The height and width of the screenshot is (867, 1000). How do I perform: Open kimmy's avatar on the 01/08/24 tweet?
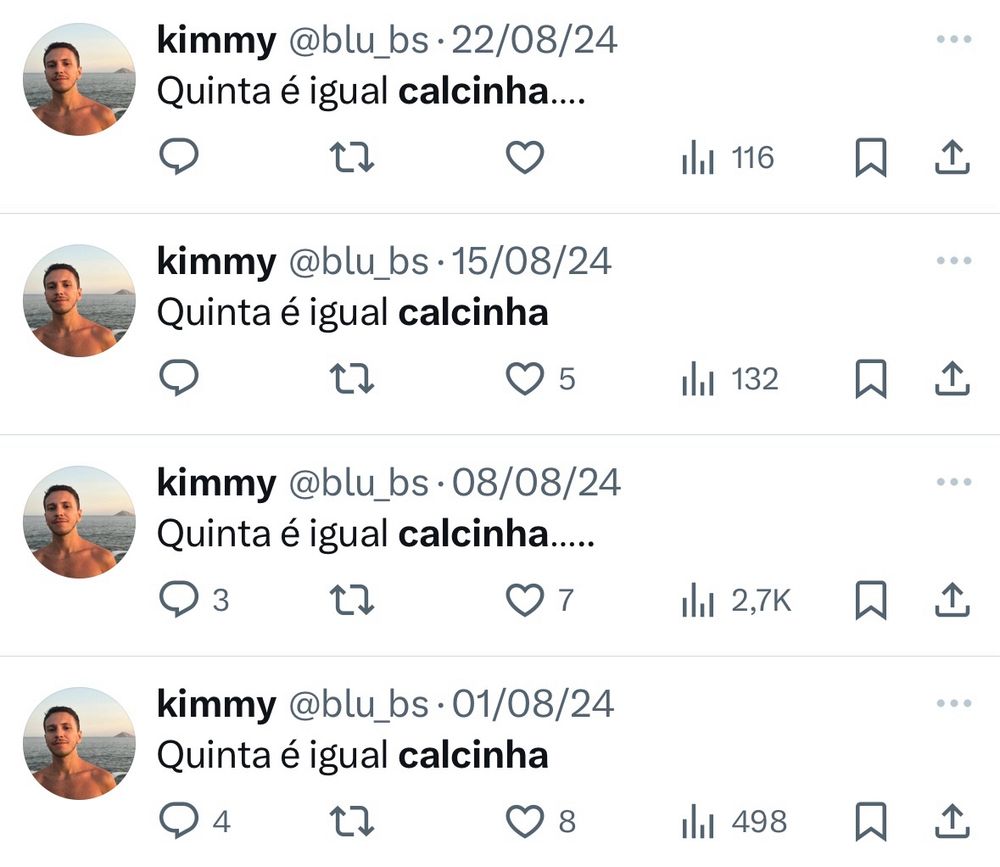point(79,743)
